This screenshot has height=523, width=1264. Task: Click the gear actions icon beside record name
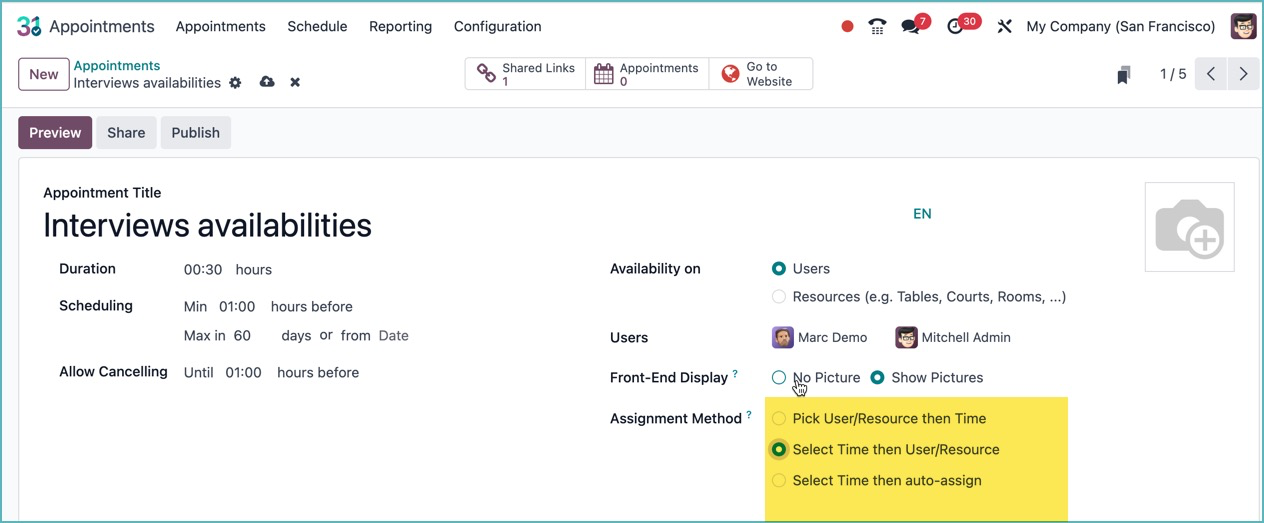click(x=235, y=83)
